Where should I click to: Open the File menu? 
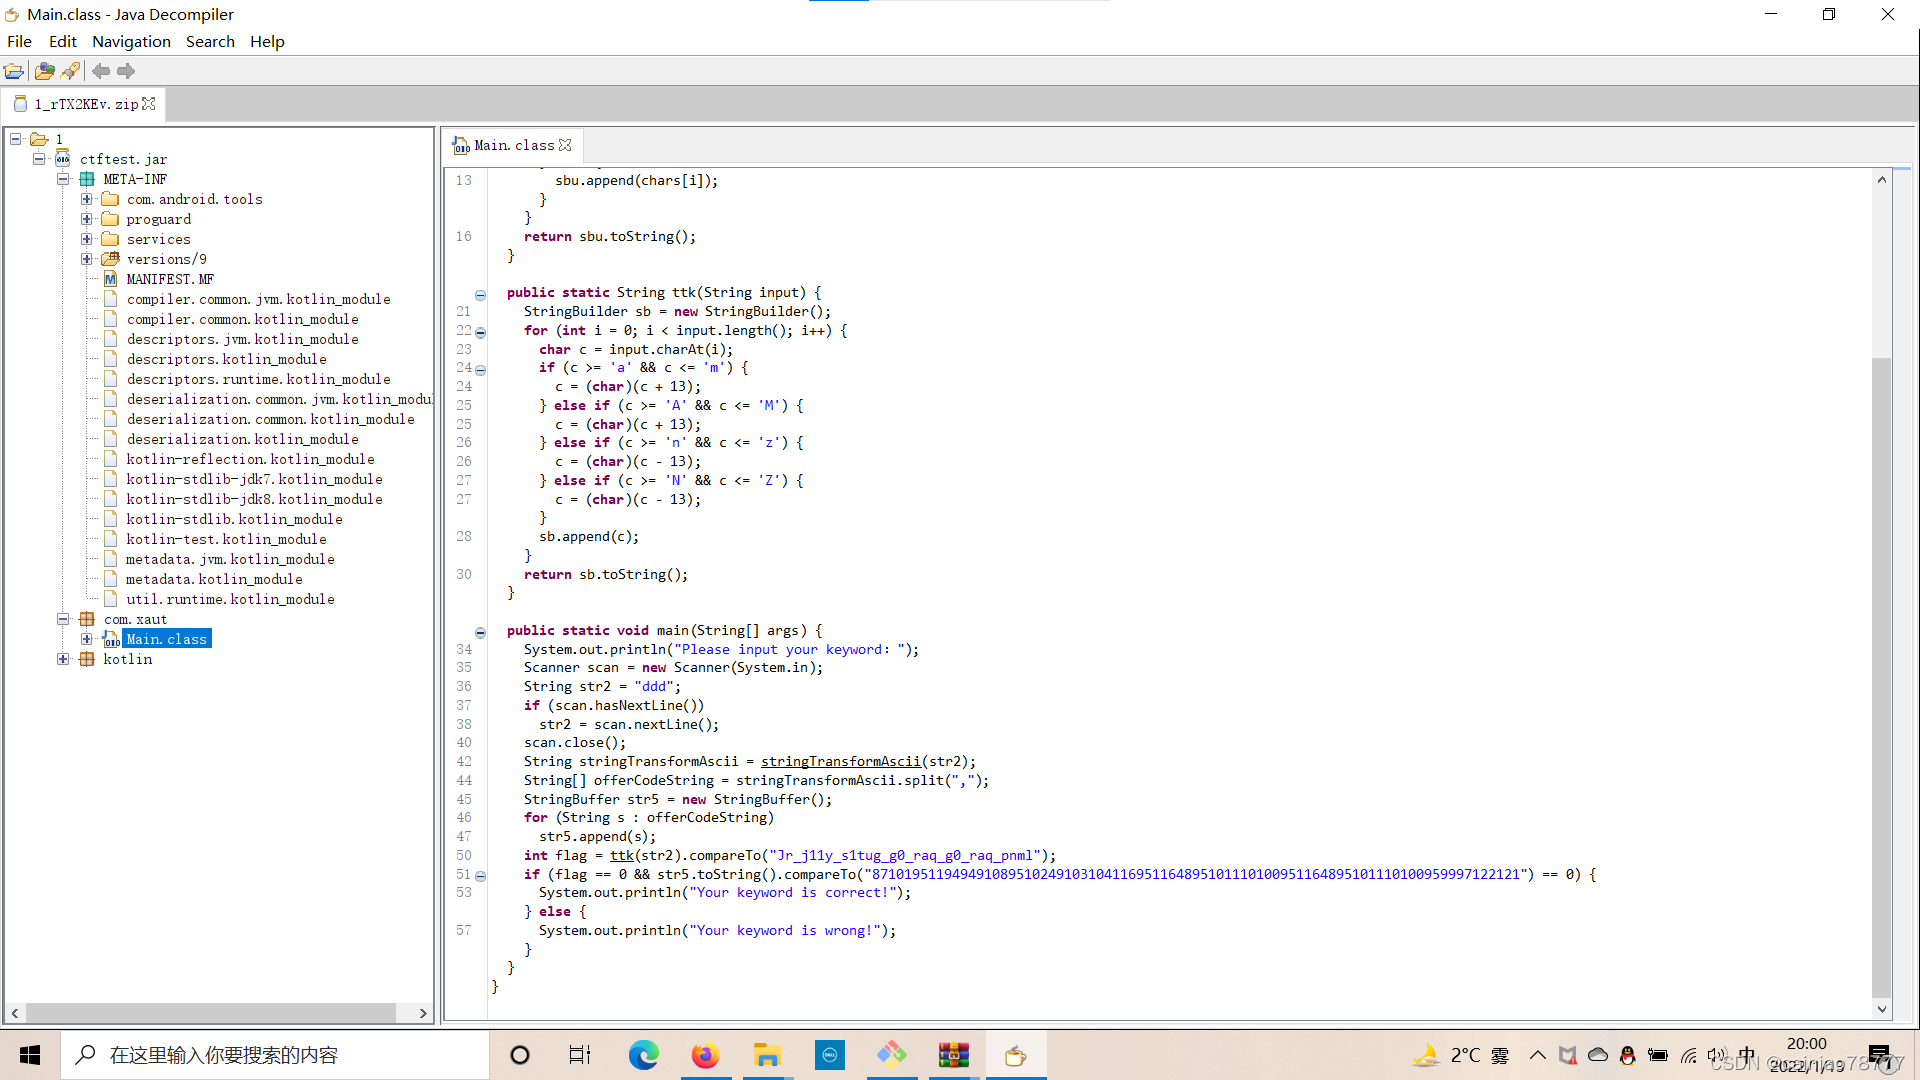click(x=19, y=41)
